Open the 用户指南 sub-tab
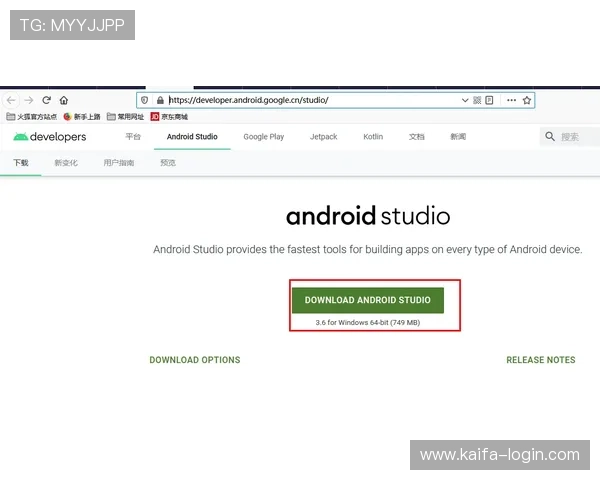This screenshot has width=600, height=480. pyautogui.click(x=118, y=163)
